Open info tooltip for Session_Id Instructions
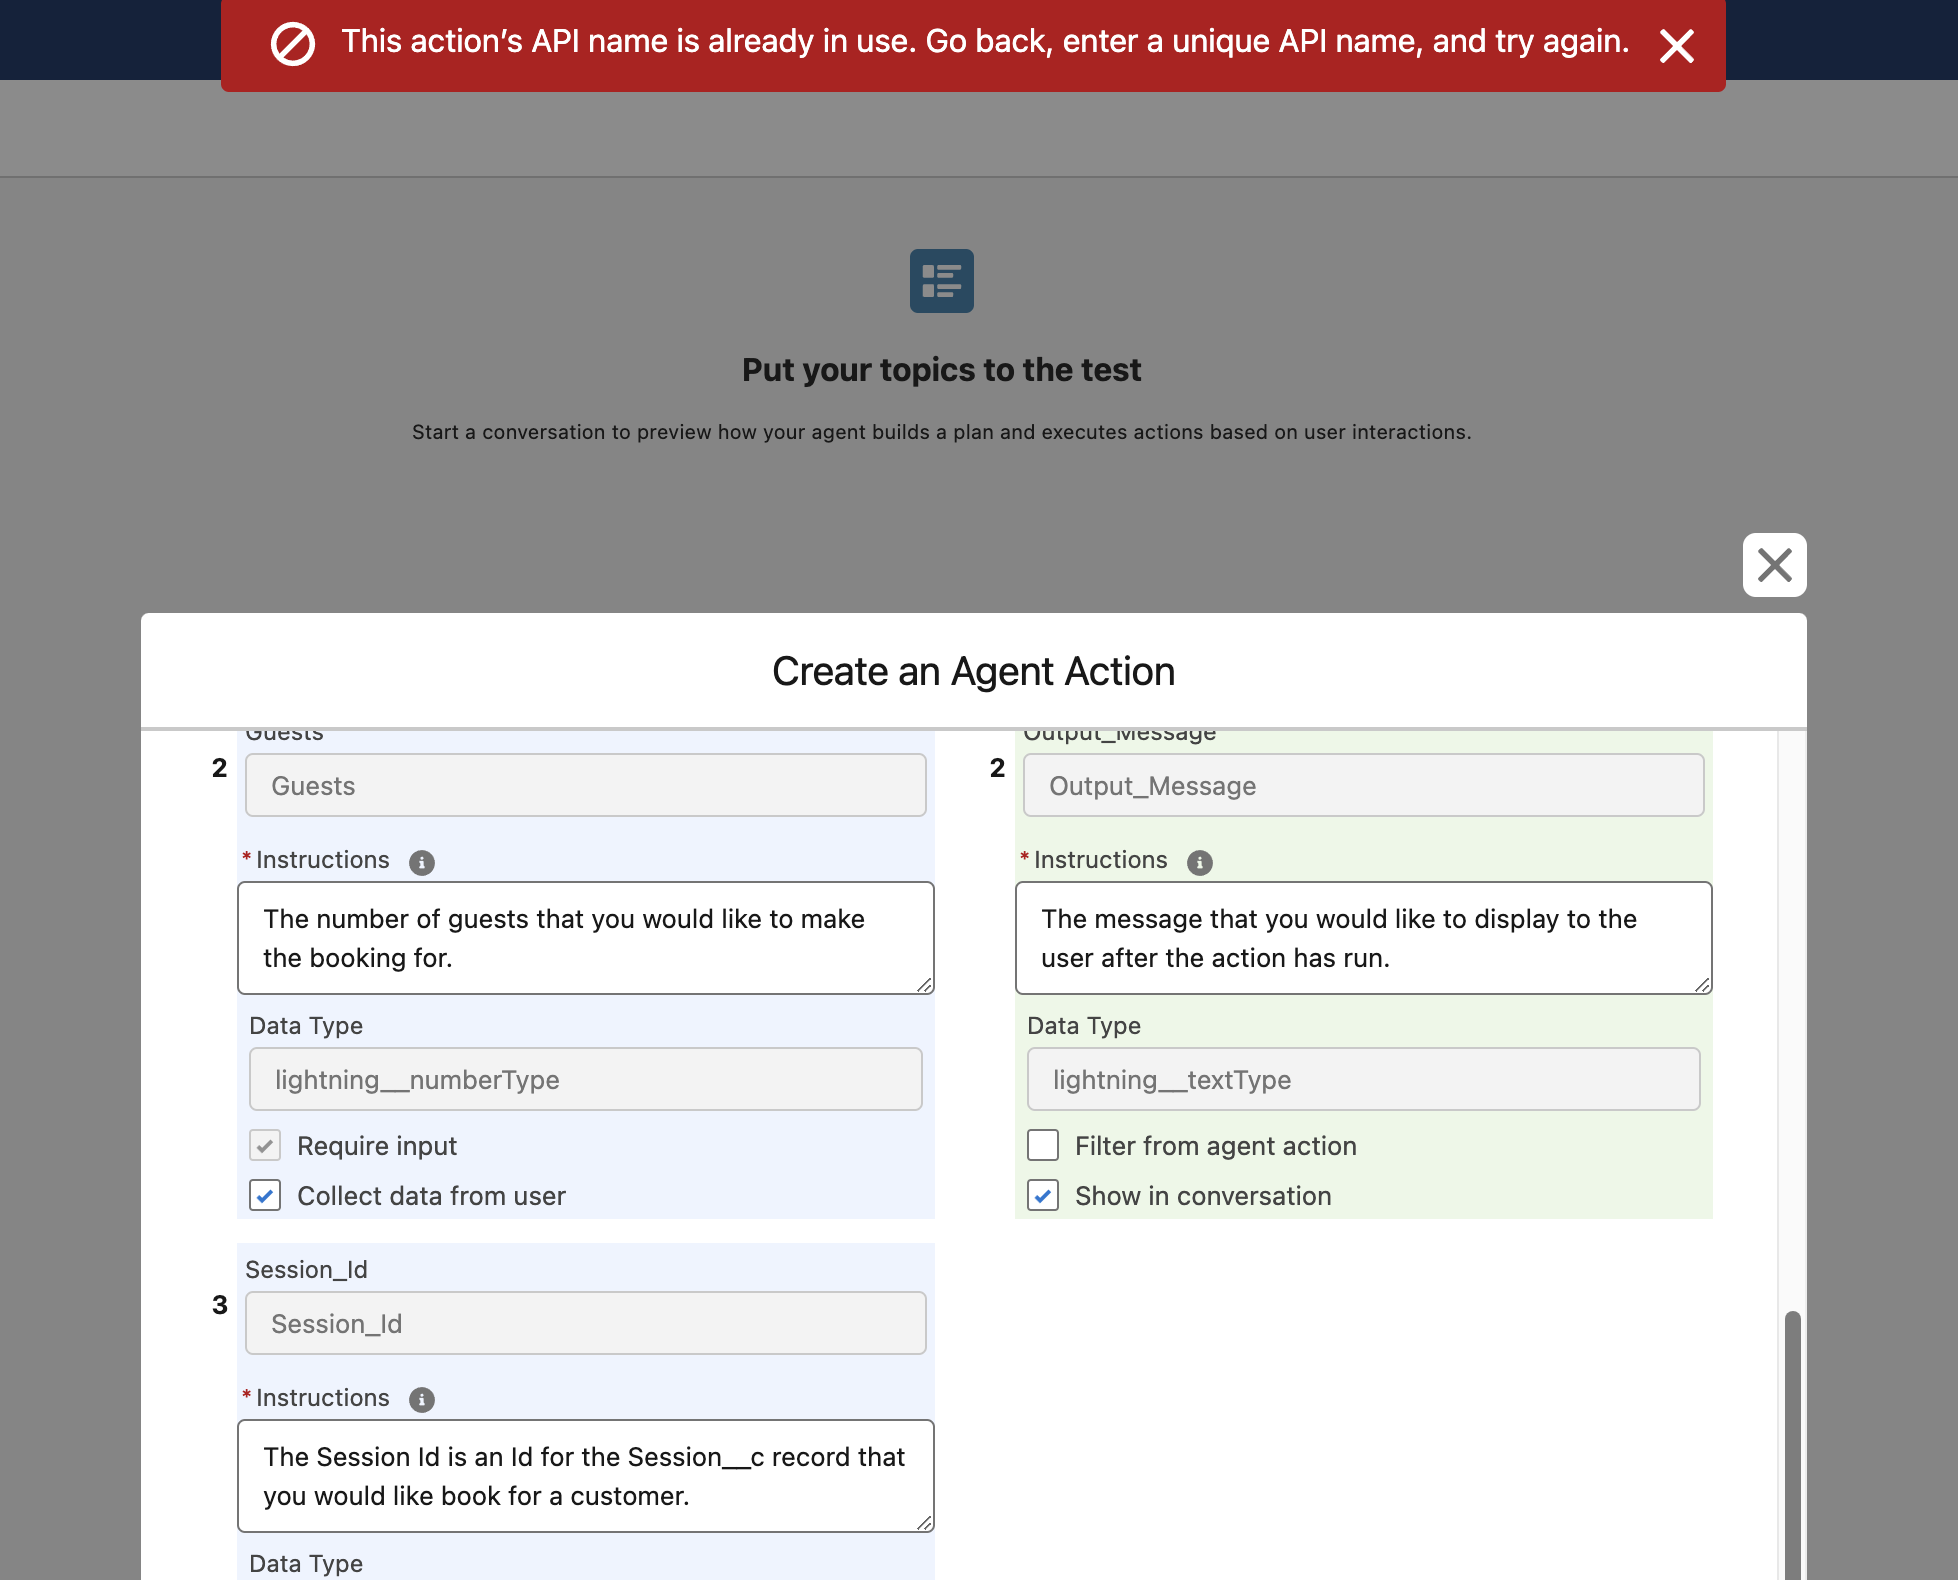The height and width of the screenshot is (1580, 1958). point(422,1400)
